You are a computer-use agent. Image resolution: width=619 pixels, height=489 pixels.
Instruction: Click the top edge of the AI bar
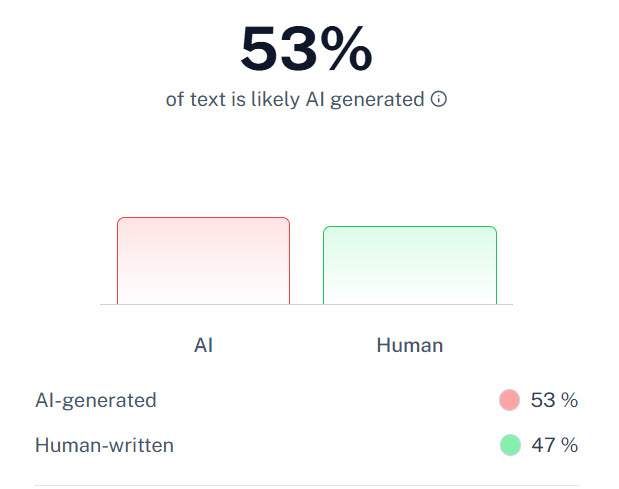coord(203,218)
